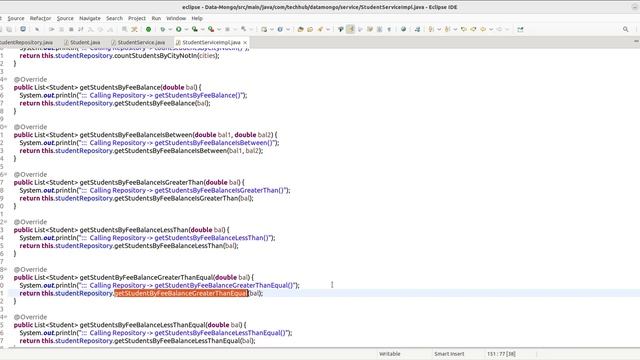The width and height of the screenshot is (640, 360).
Task: Click the cursor position 151 : 77 status
Action: pyautogui.click(x=501, y=354)
